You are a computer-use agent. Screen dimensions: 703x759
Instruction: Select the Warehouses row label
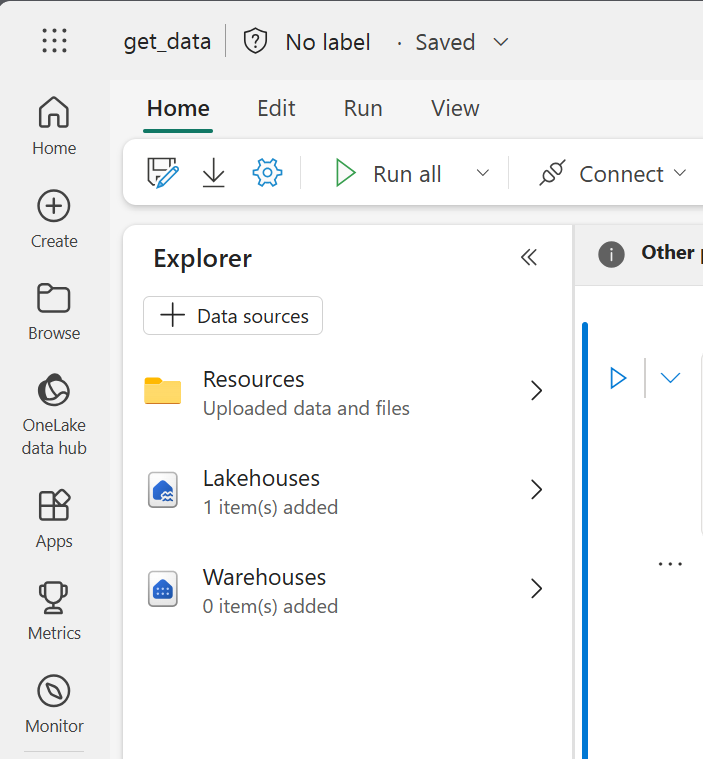(x=264, y=577)
